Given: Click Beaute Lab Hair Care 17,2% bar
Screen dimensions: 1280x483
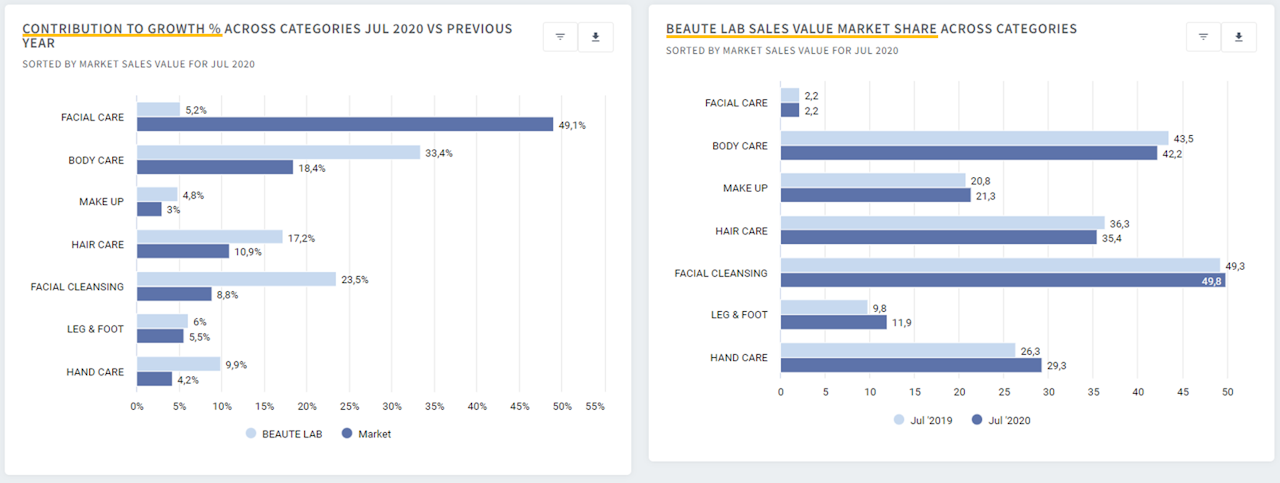Looking at the screenshot, I should [210, 237].
